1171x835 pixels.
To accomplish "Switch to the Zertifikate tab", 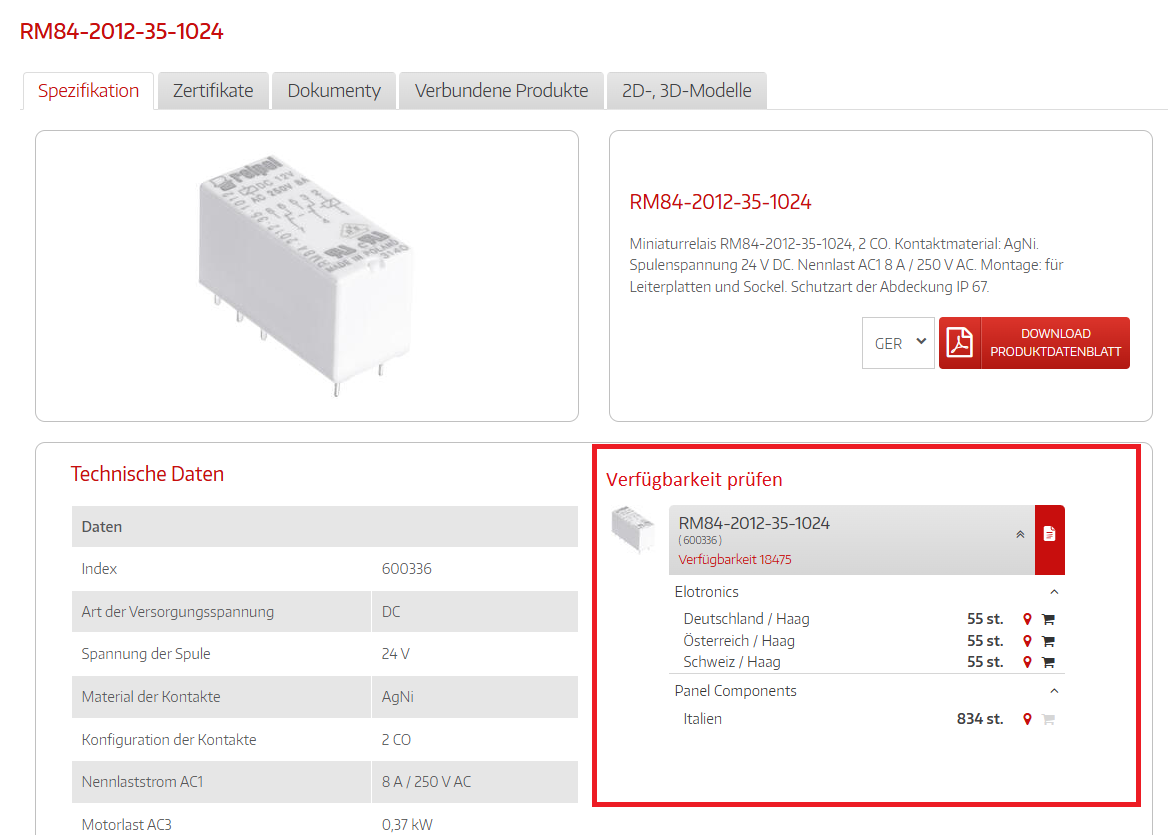I will (213, 91).
